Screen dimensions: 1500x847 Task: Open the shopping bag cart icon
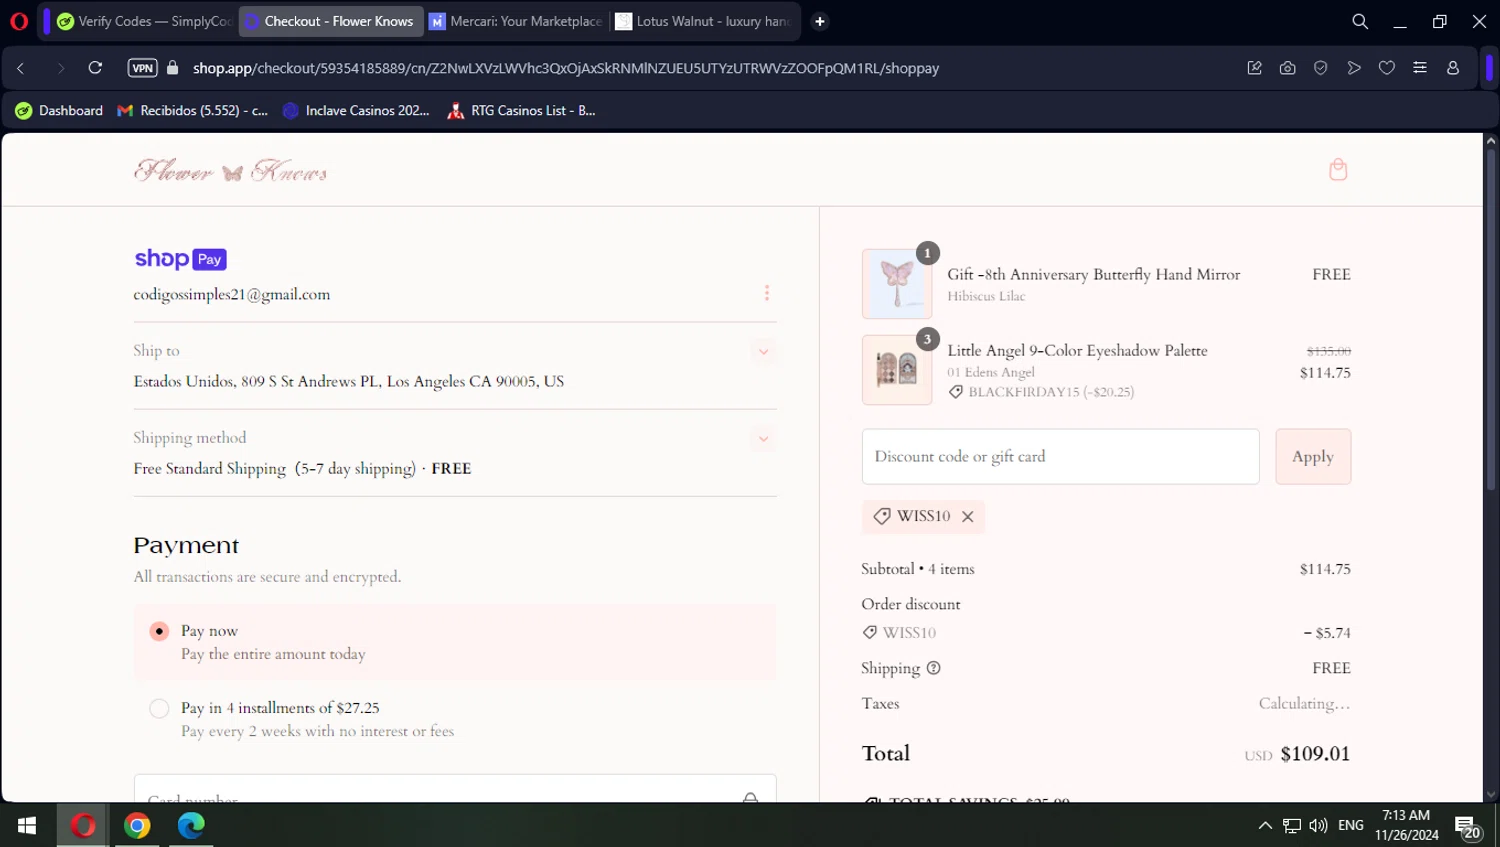click(1338, 170)
